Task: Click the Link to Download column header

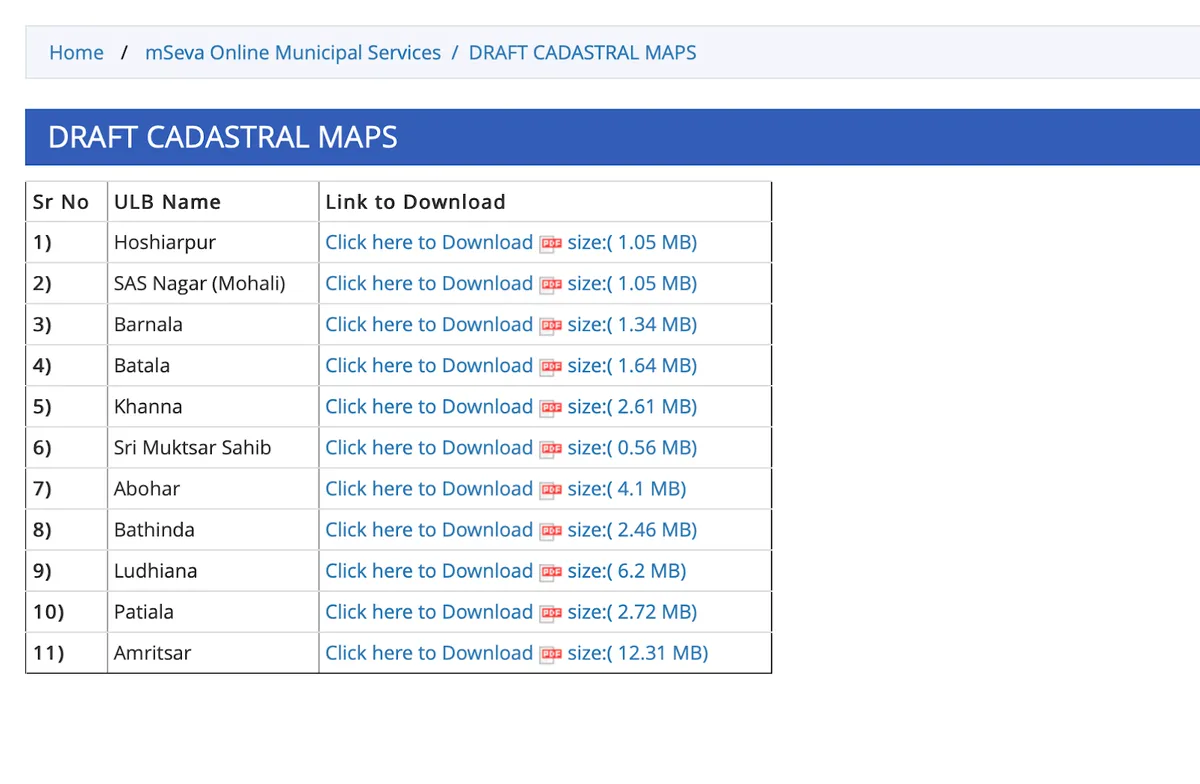Action: pos(415,202)
